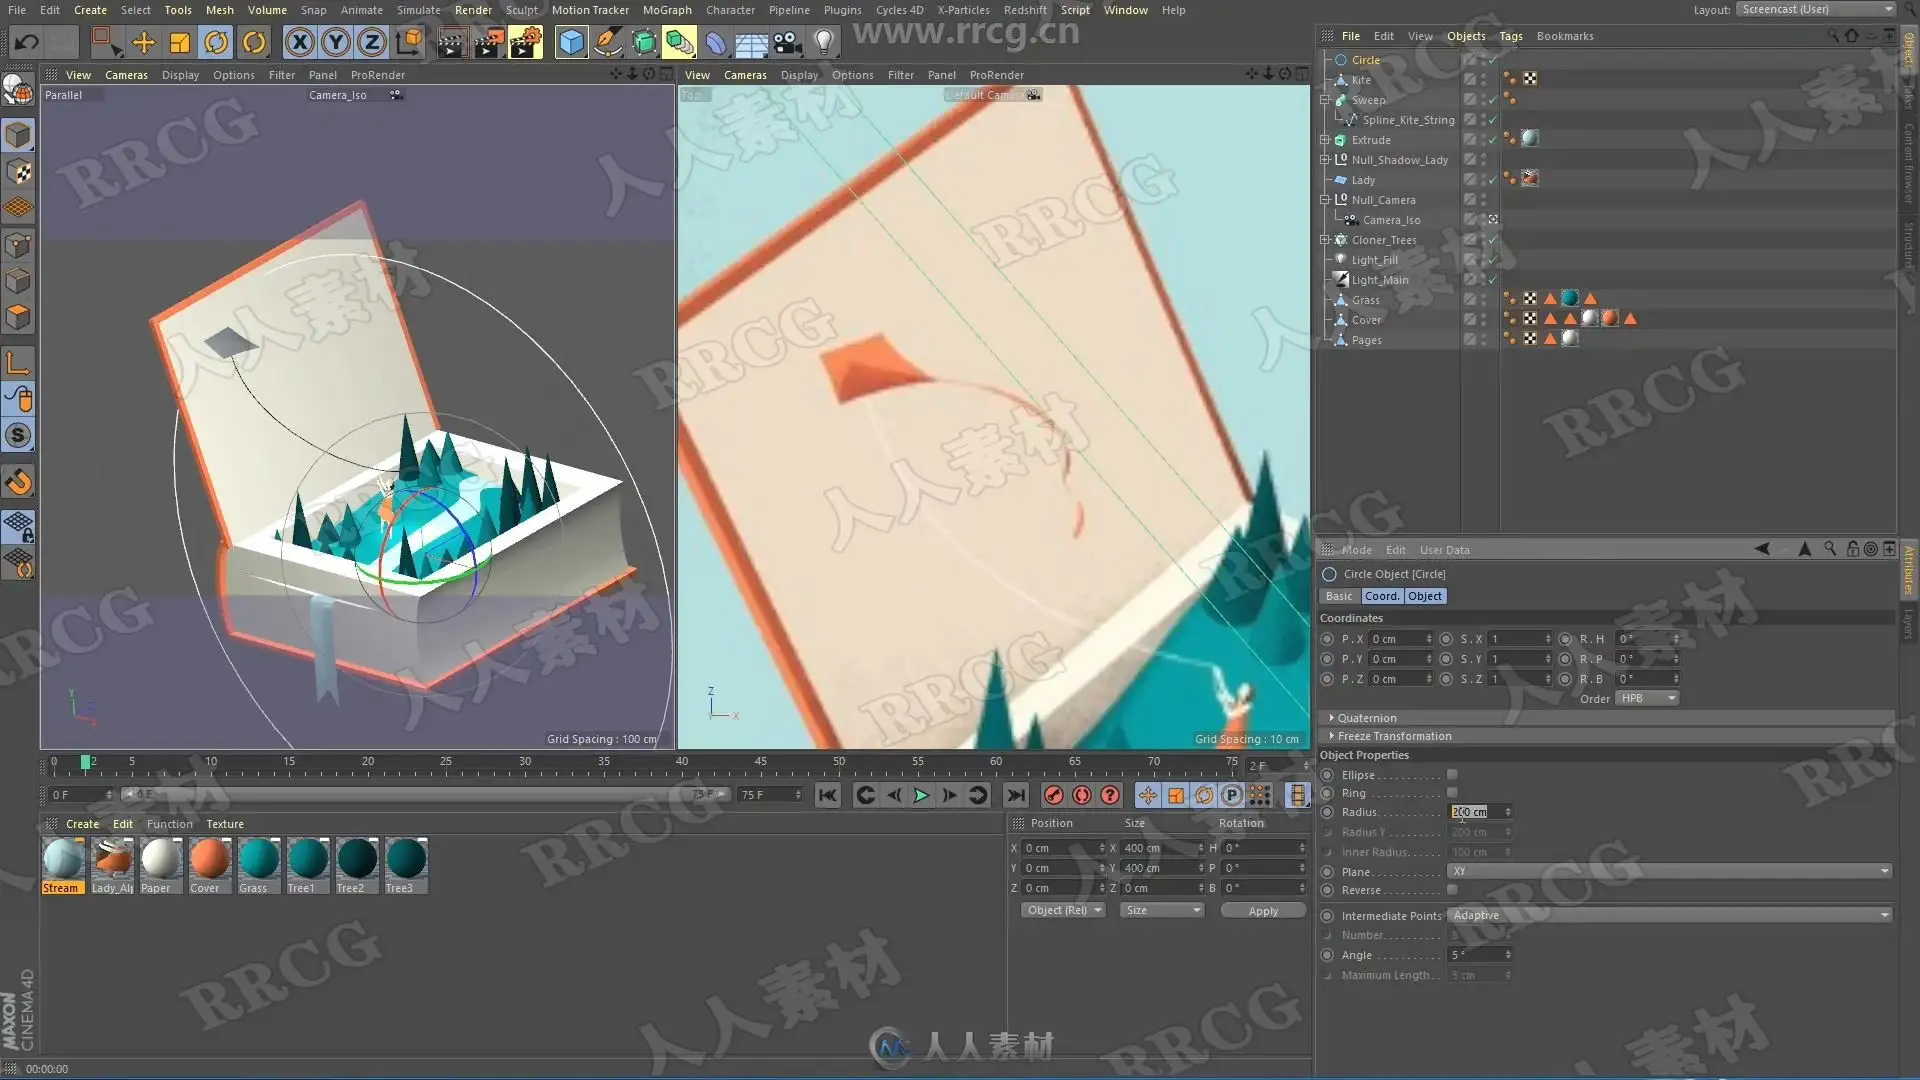
Task: Select the Move tool in toolbar
Action: (143, 42)
